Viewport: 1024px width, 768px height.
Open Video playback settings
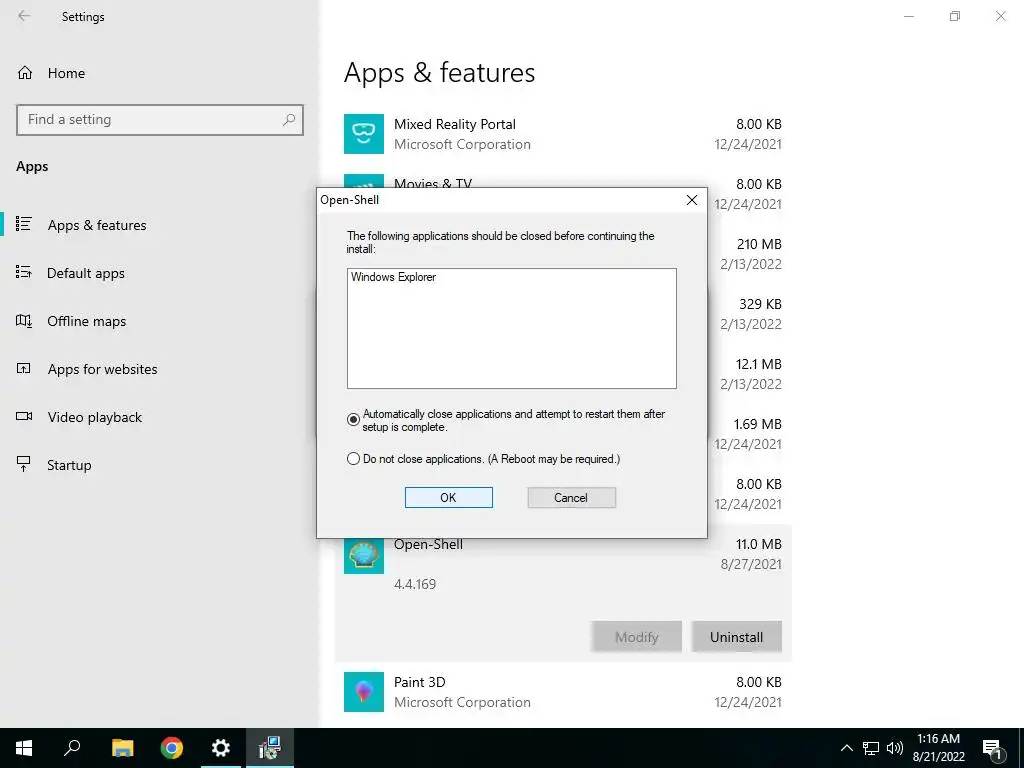(95, 417)
